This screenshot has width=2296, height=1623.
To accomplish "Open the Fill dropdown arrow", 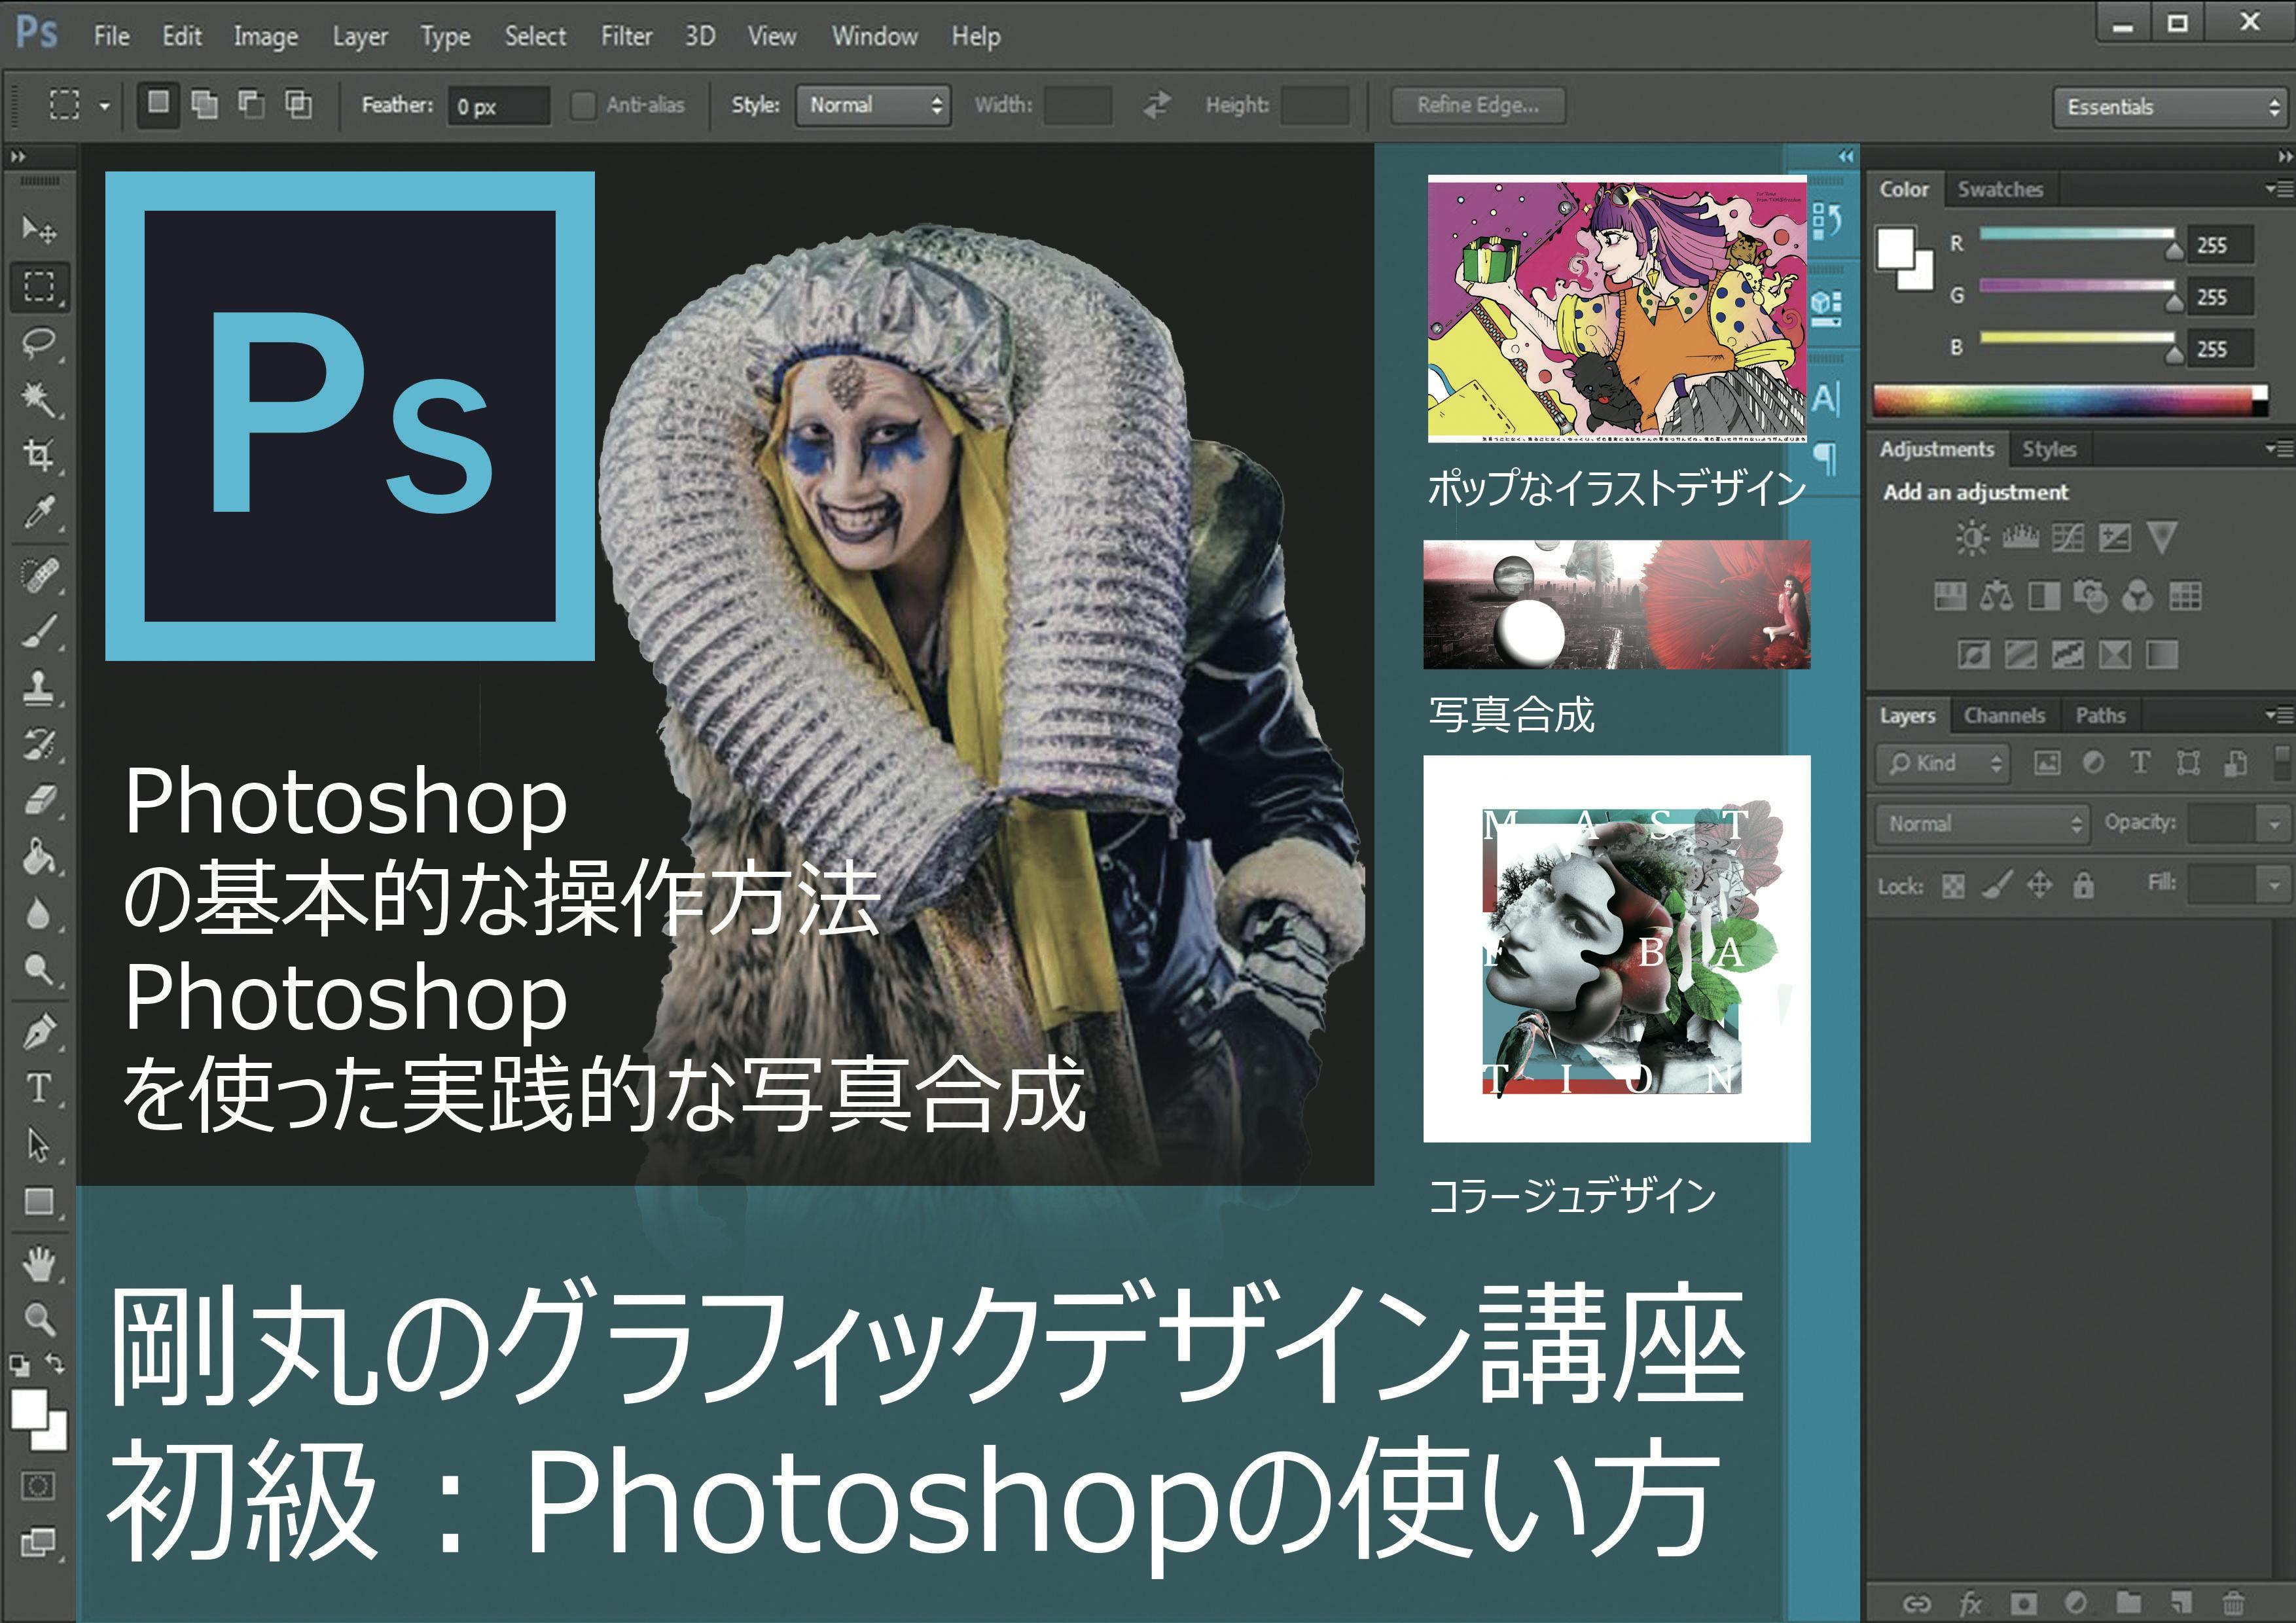I will click(2273, 886).
